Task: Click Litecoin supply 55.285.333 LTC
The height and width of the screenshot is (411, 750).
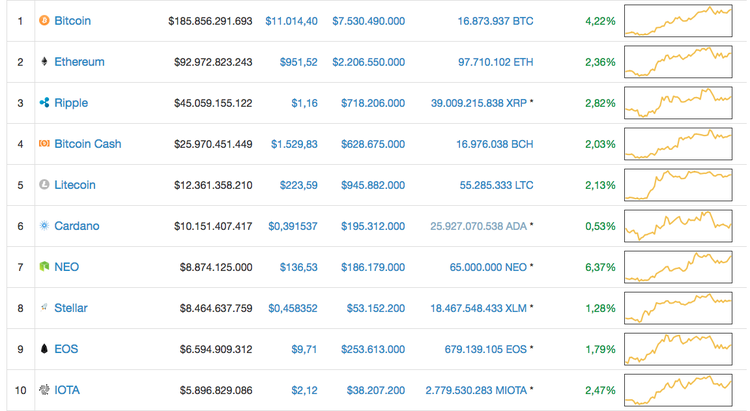Action: [496, 185]
